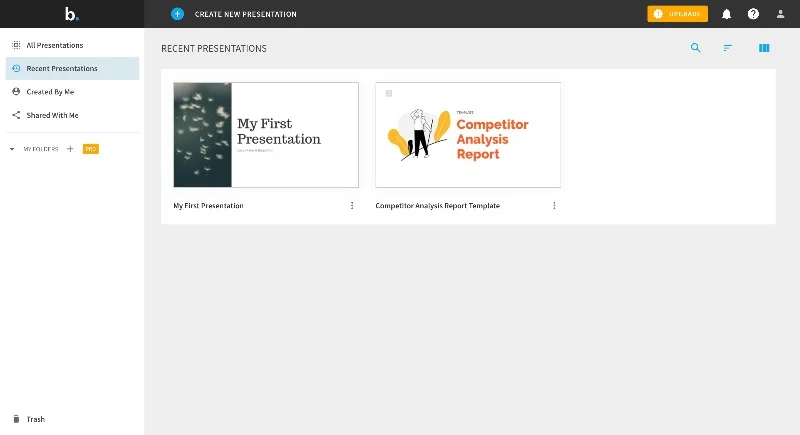
Task: Show Created By Me presentations
Action: point(50,92)
